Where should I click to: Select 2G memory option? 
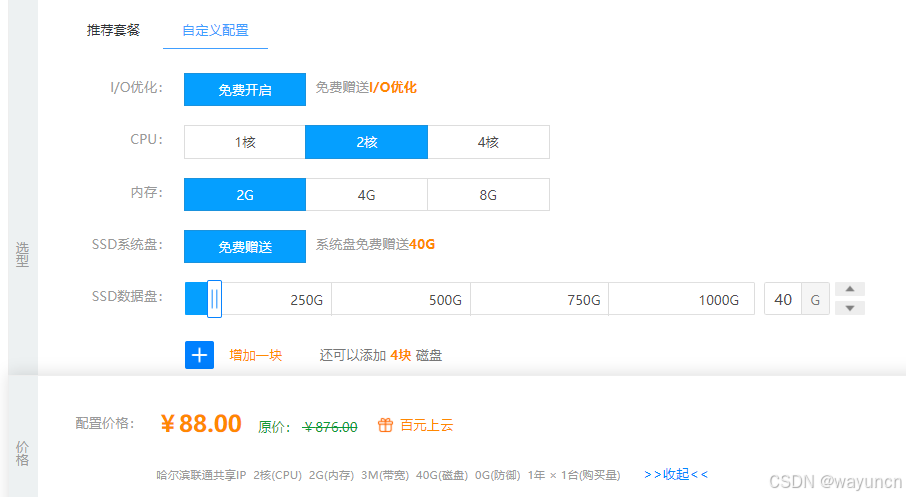coord(245,195)
